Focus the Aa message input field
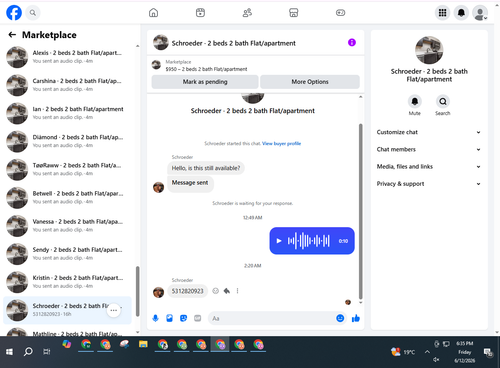 (272, 318)
